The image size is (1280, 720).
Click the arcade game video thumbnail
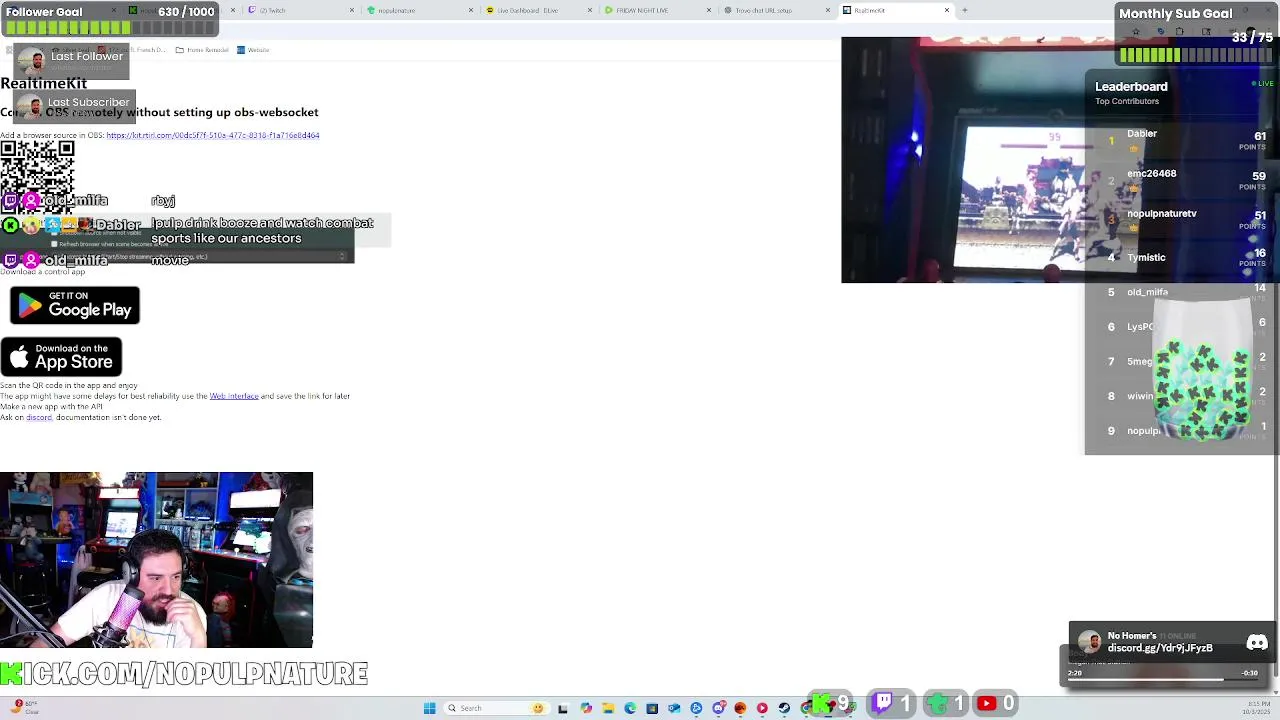click(x=963, y=160)
